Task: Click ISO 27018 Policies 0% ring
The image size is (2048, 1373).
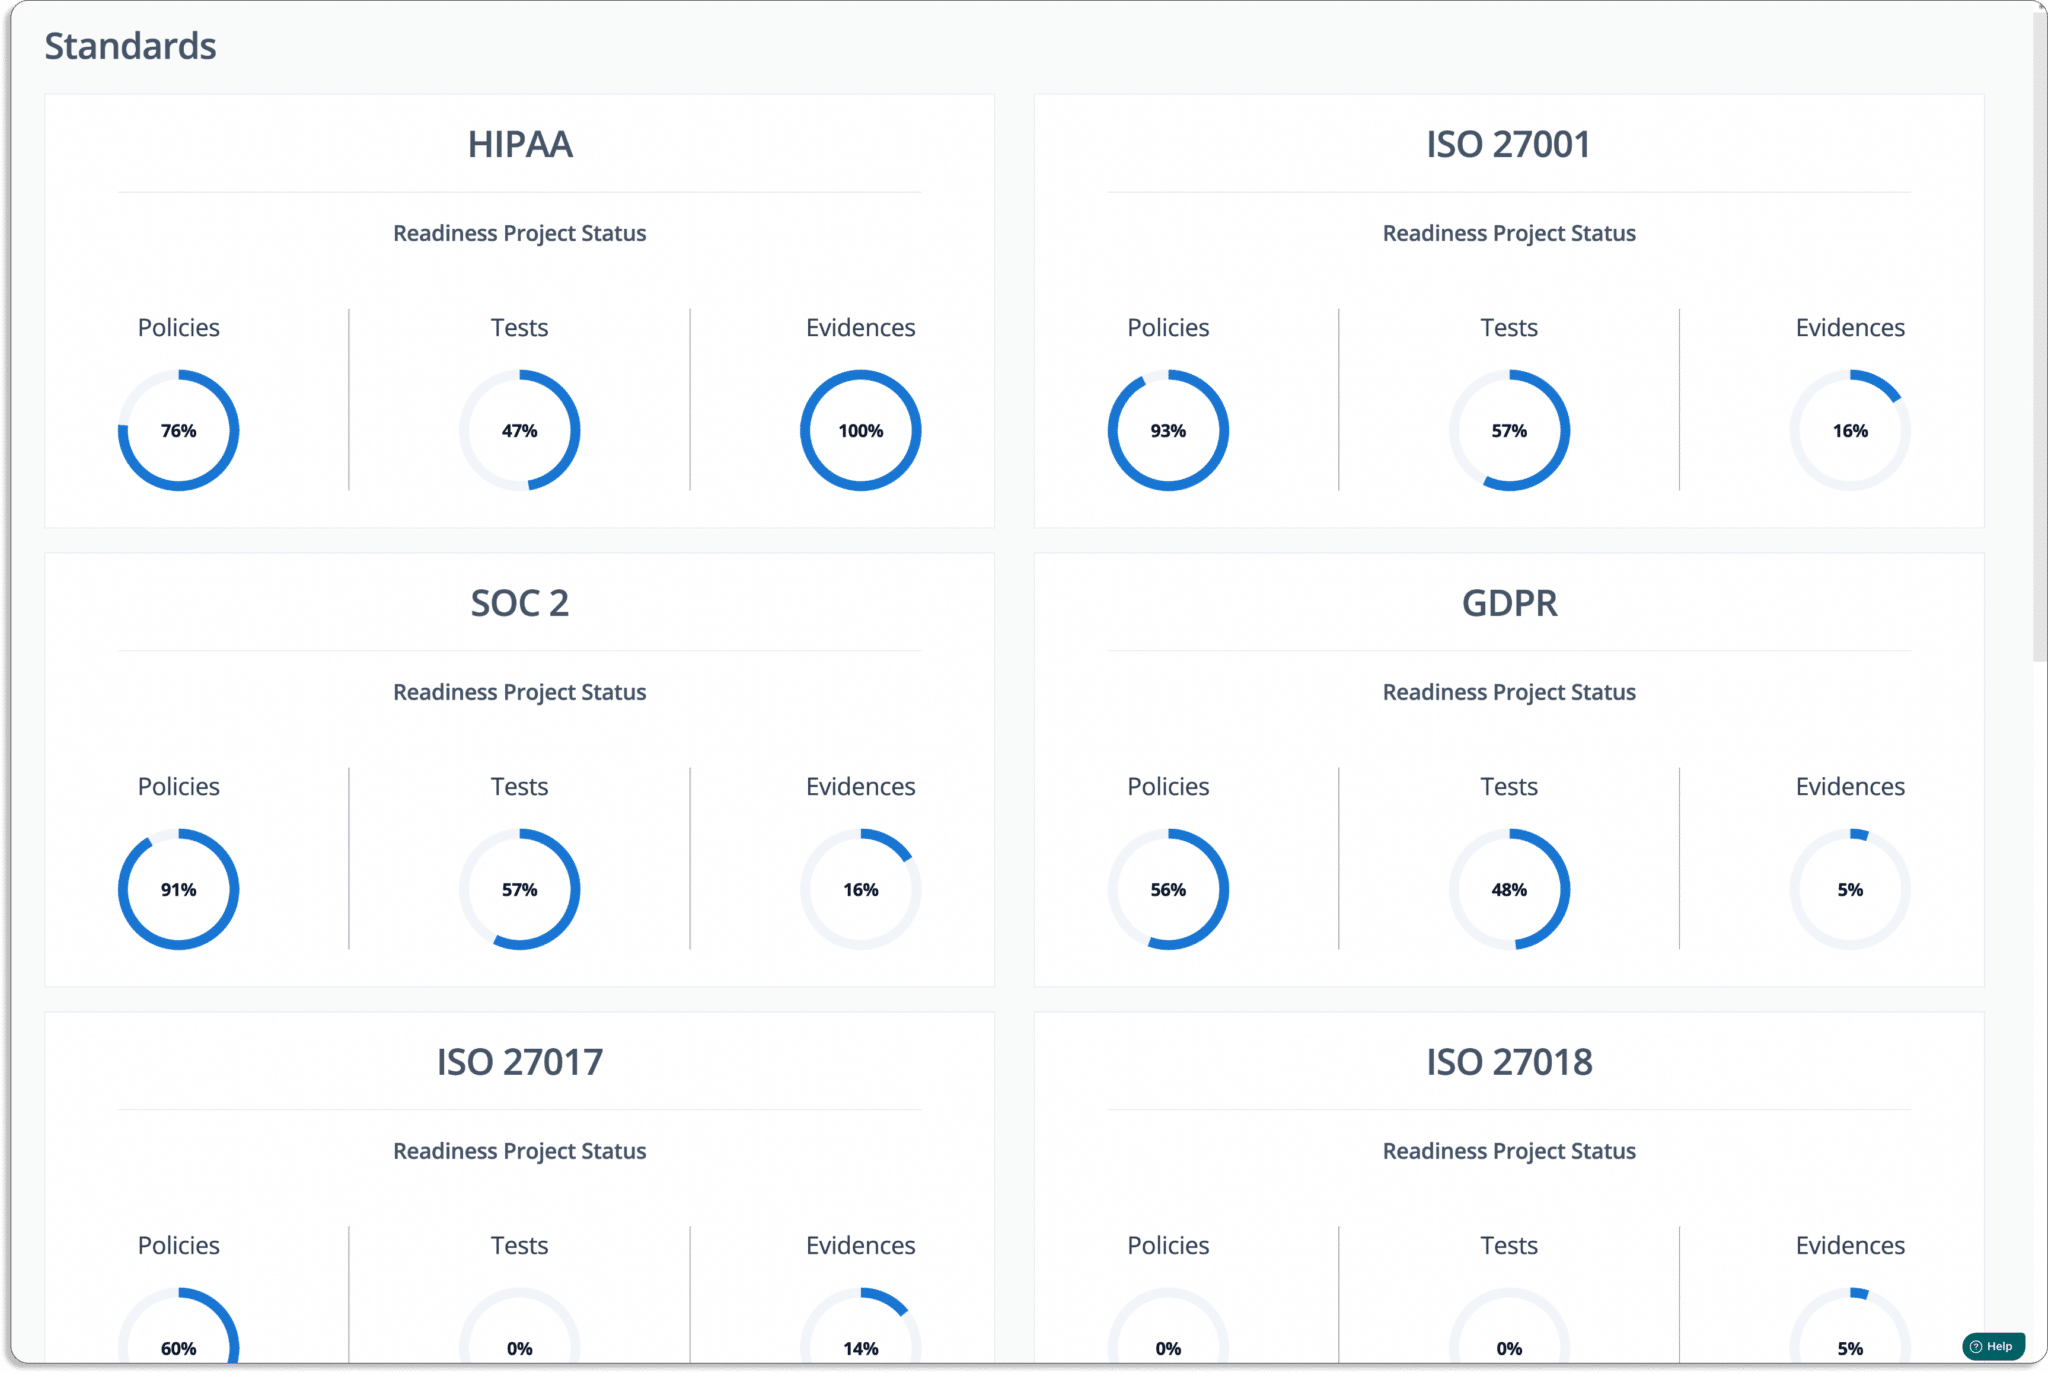Action: (1168, 1326)
